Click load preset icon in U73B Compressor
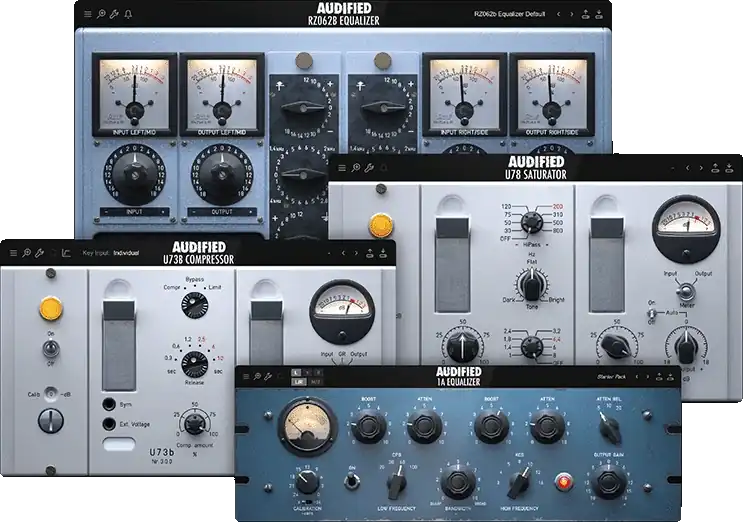743x522 pixels. point(370,253)
